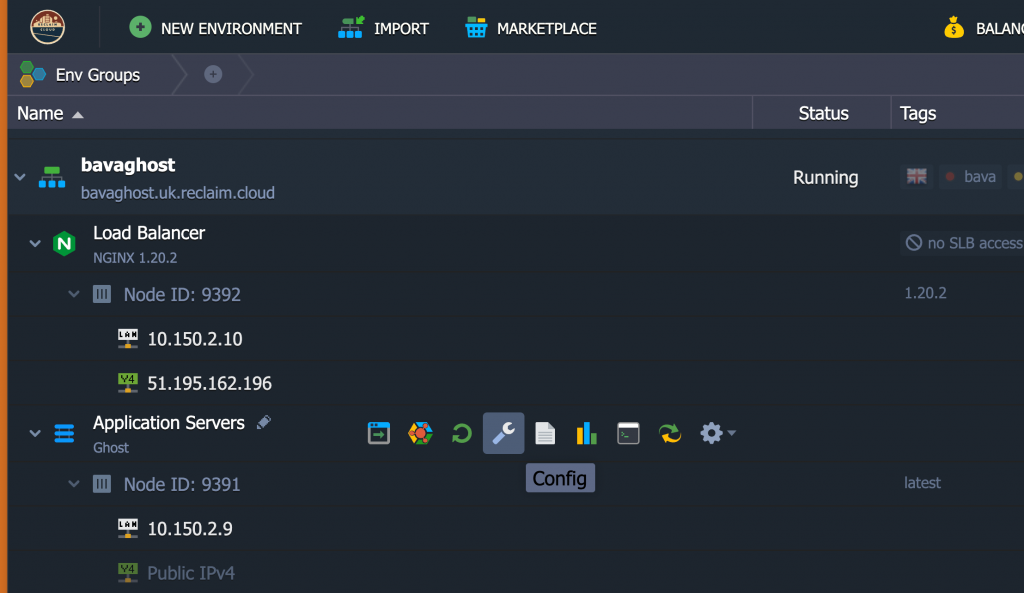The height and width of the screenshot is (593, 1024).
Task: Click the Public IPv4 label
Action: click(191, 573)
